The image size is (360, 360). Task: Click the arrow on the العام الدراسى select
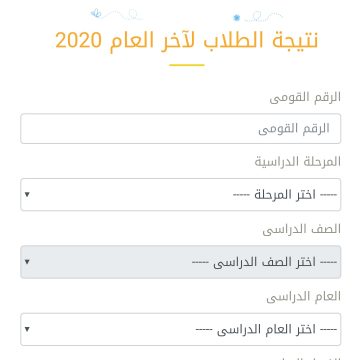pos(27,329)
